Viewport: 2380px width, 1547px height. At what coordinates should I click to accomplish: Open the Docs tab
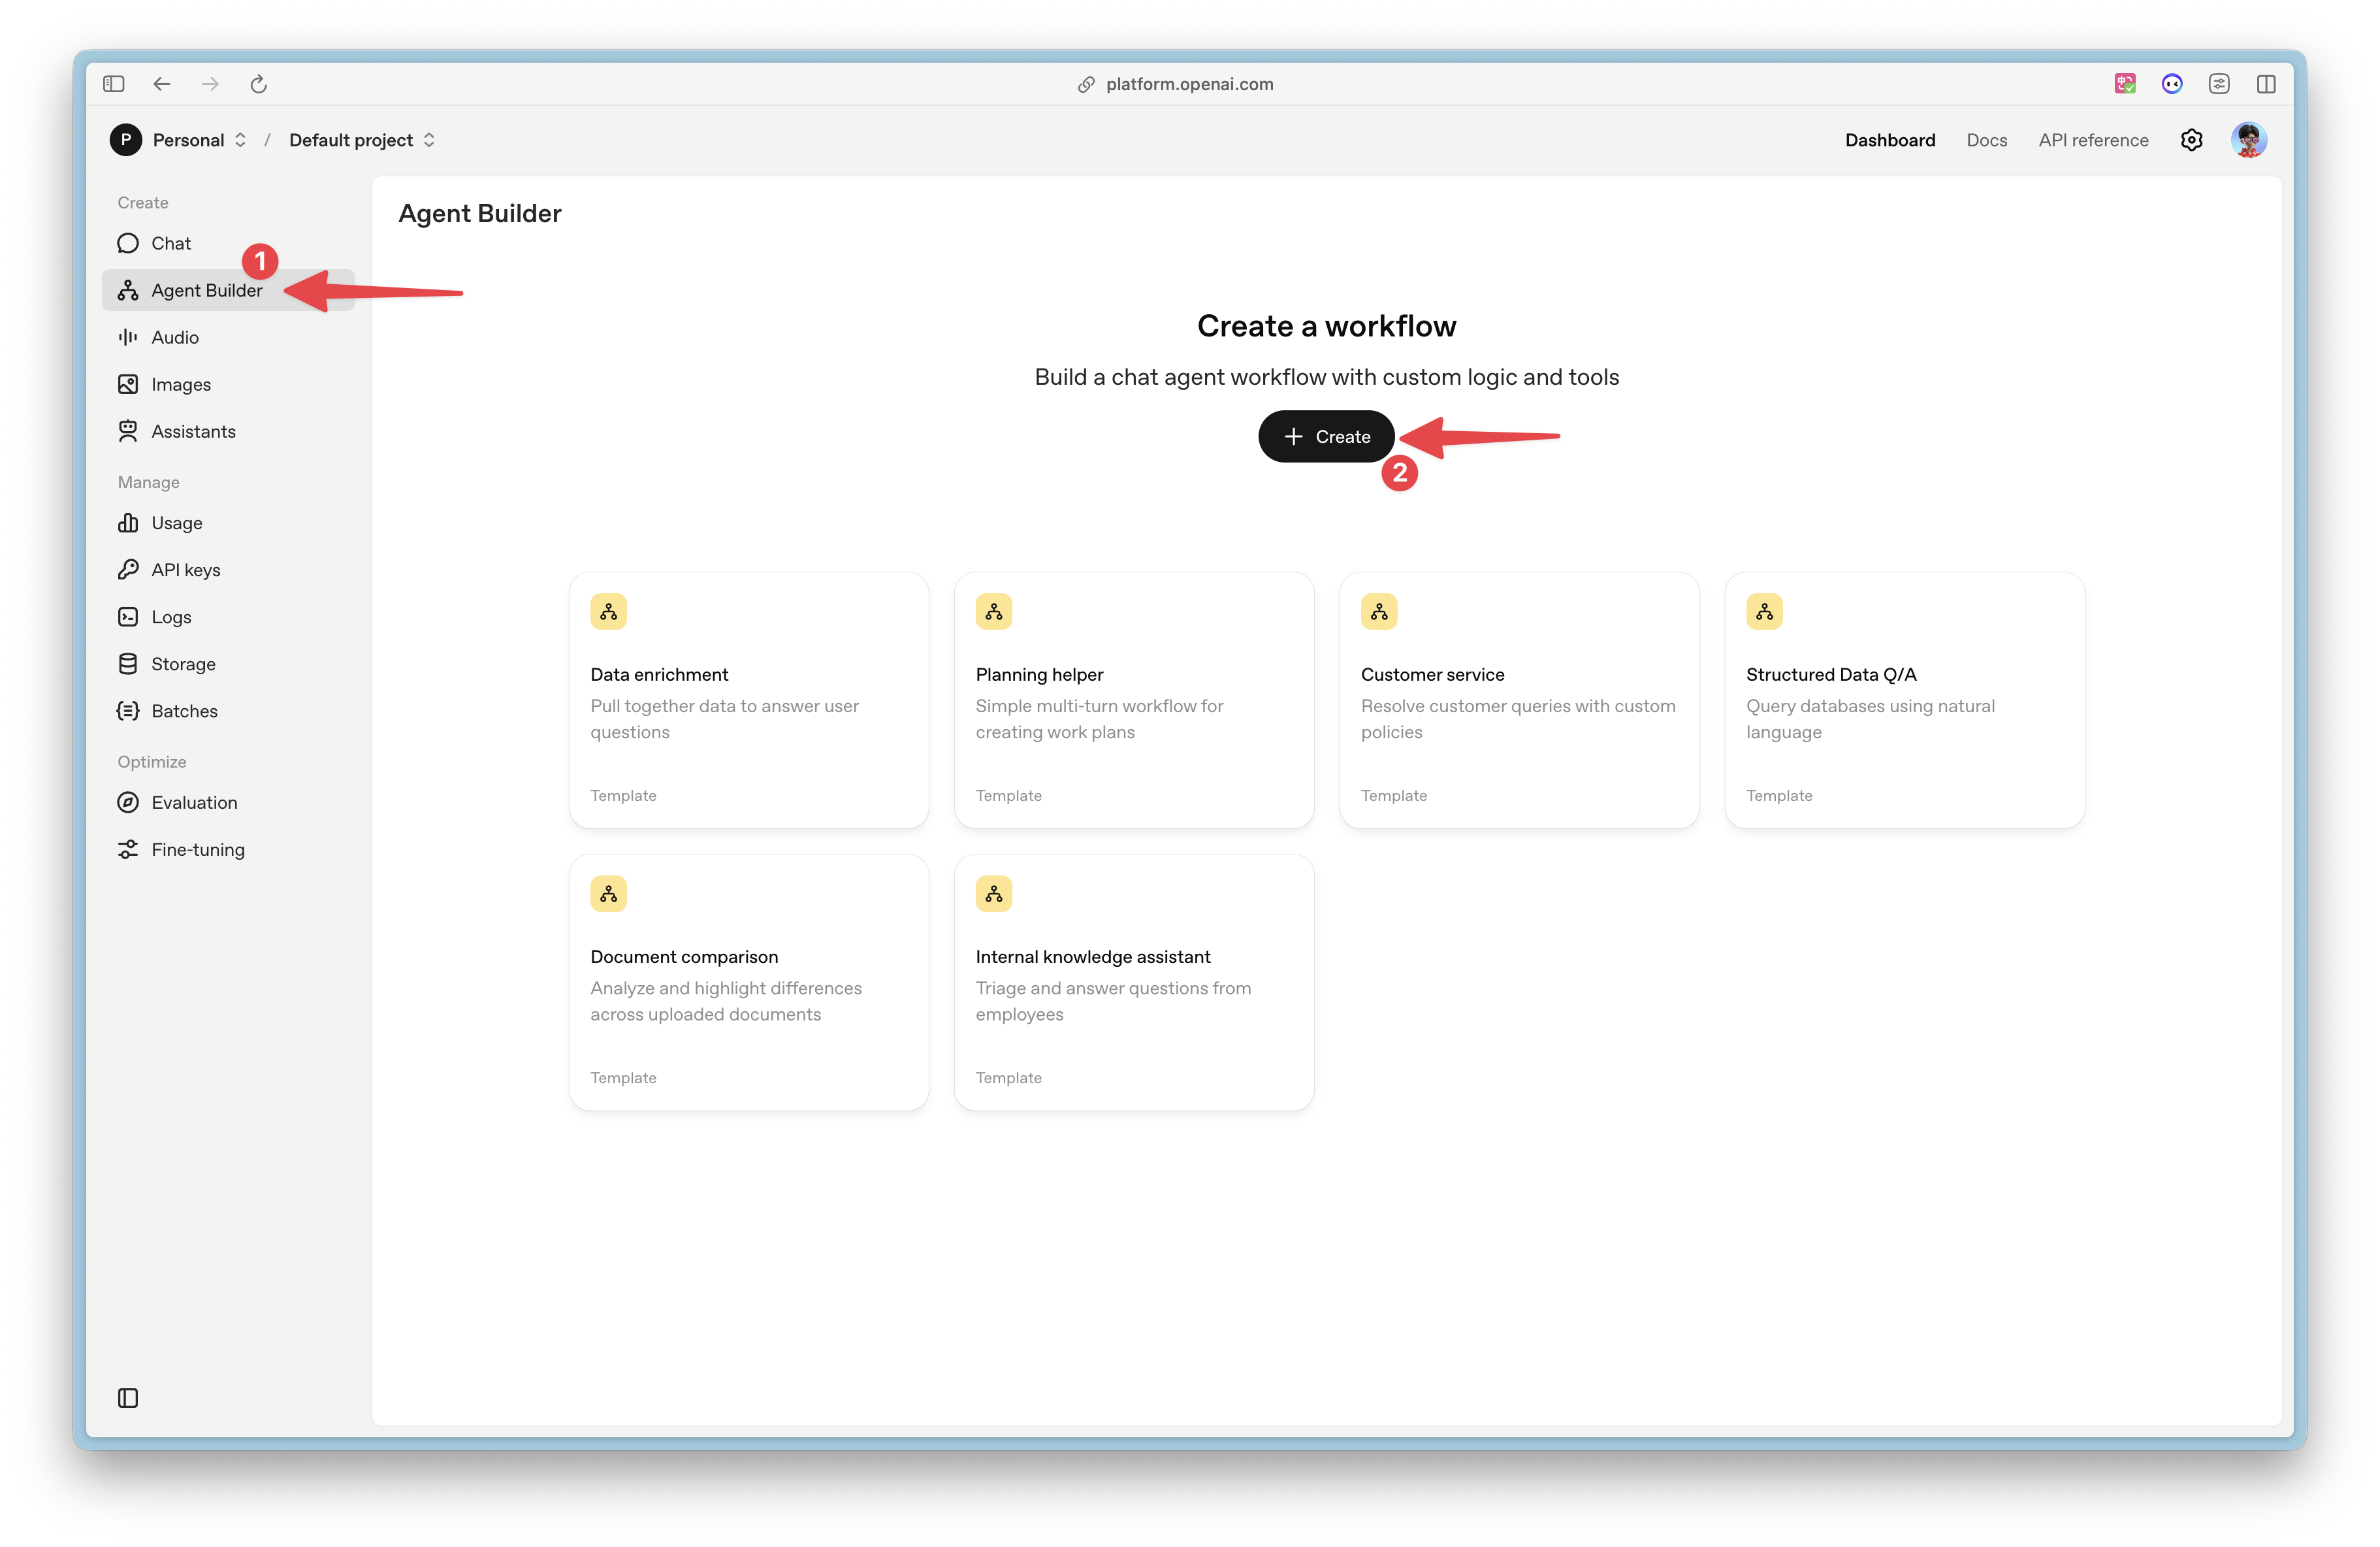point(1986,140)
